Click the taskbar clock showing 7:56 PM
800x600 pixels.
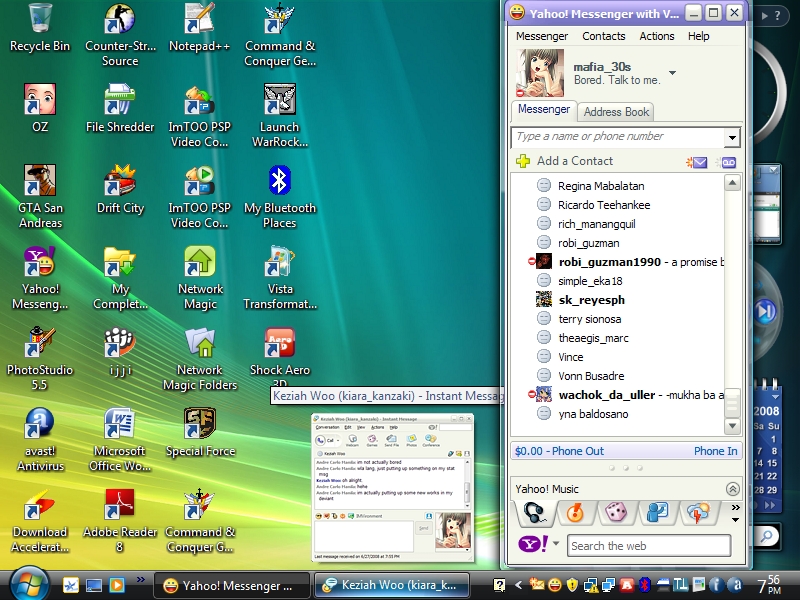(x=768, y=585)
